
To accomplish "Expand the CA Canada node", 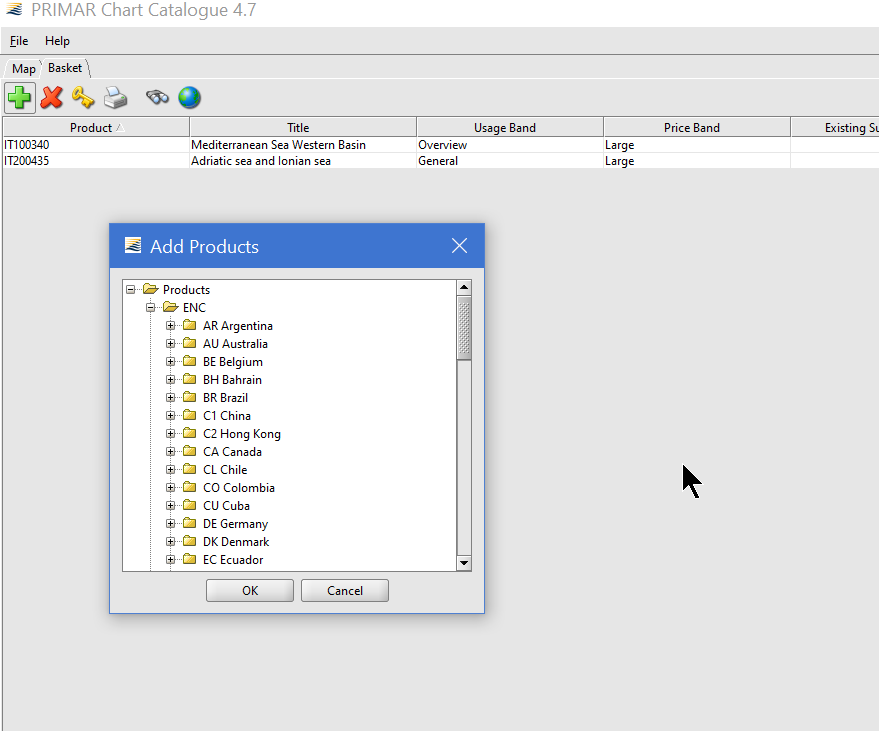I will (170, 451).
